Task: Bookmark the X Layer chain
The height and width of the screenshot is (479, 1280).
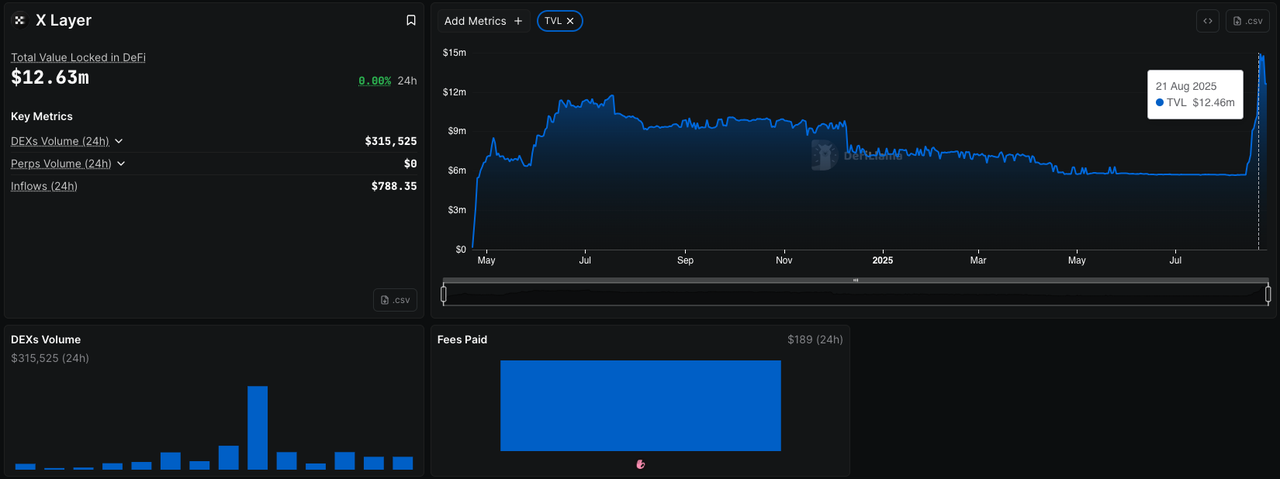Action: tap(411, 20)
